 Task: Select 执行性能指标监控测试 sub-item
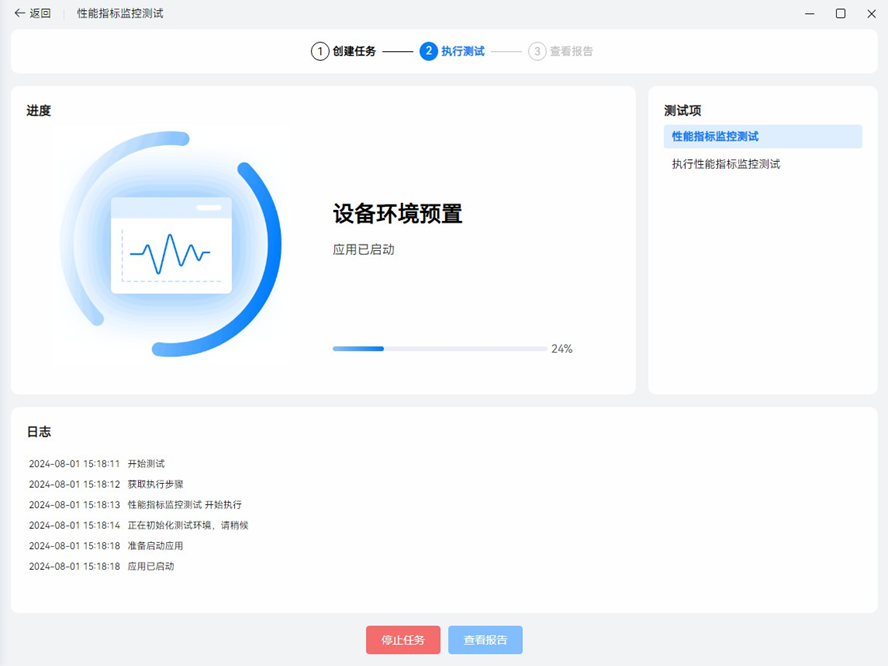pos(726,164)
